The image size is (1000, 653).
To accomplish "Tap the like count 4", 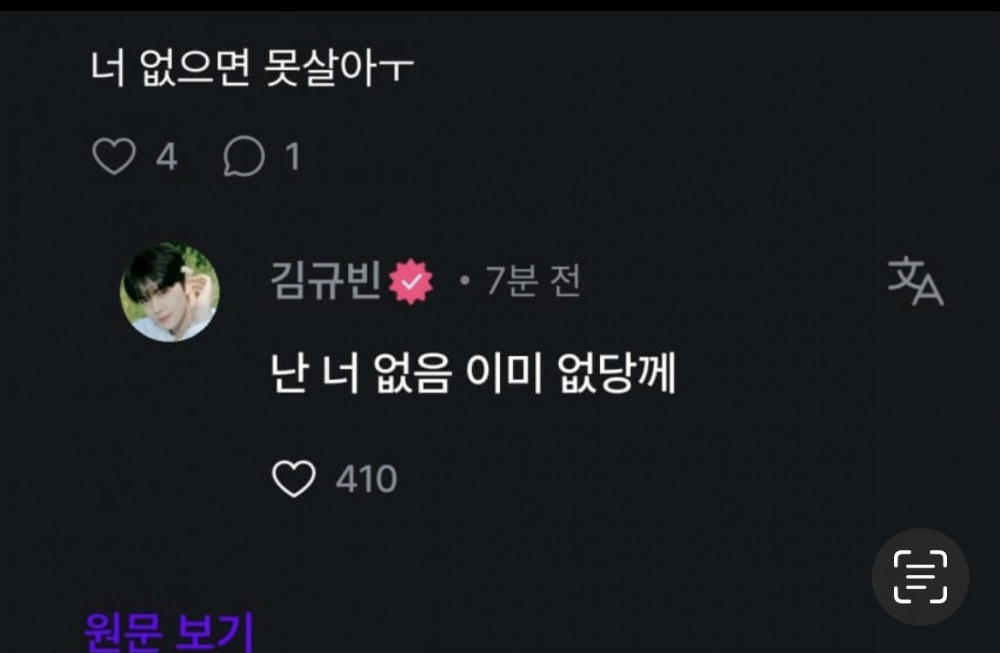I will pyautogui.click(x=166, y=157).
